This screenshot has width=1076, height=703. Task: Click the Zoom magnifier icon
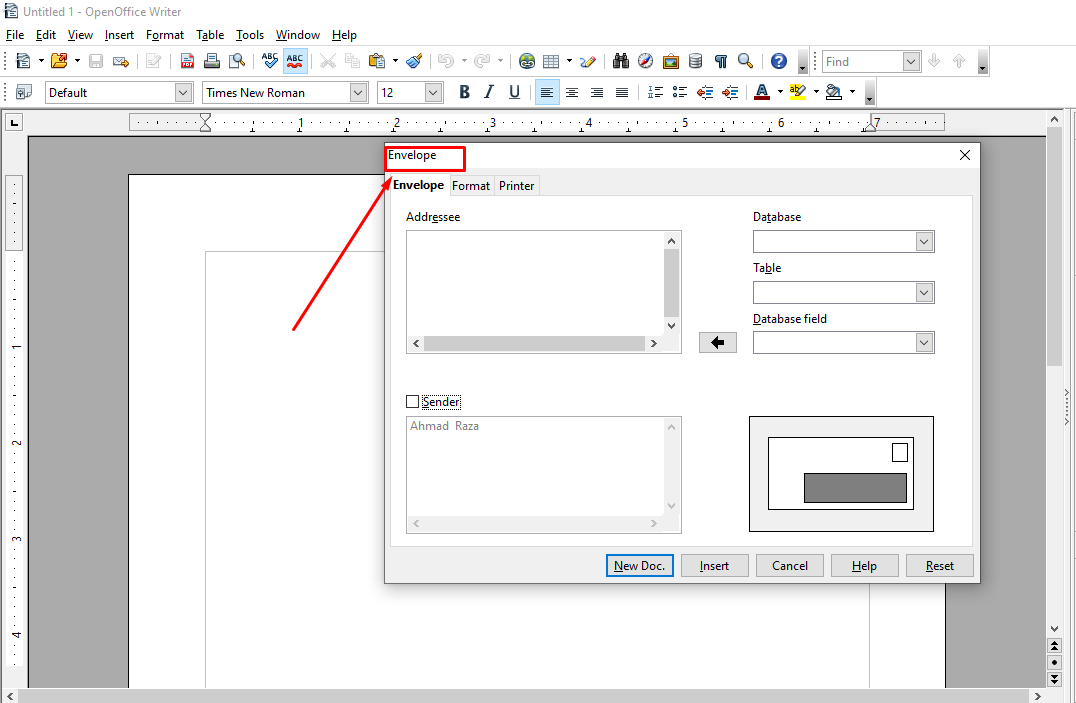[745, 61]
